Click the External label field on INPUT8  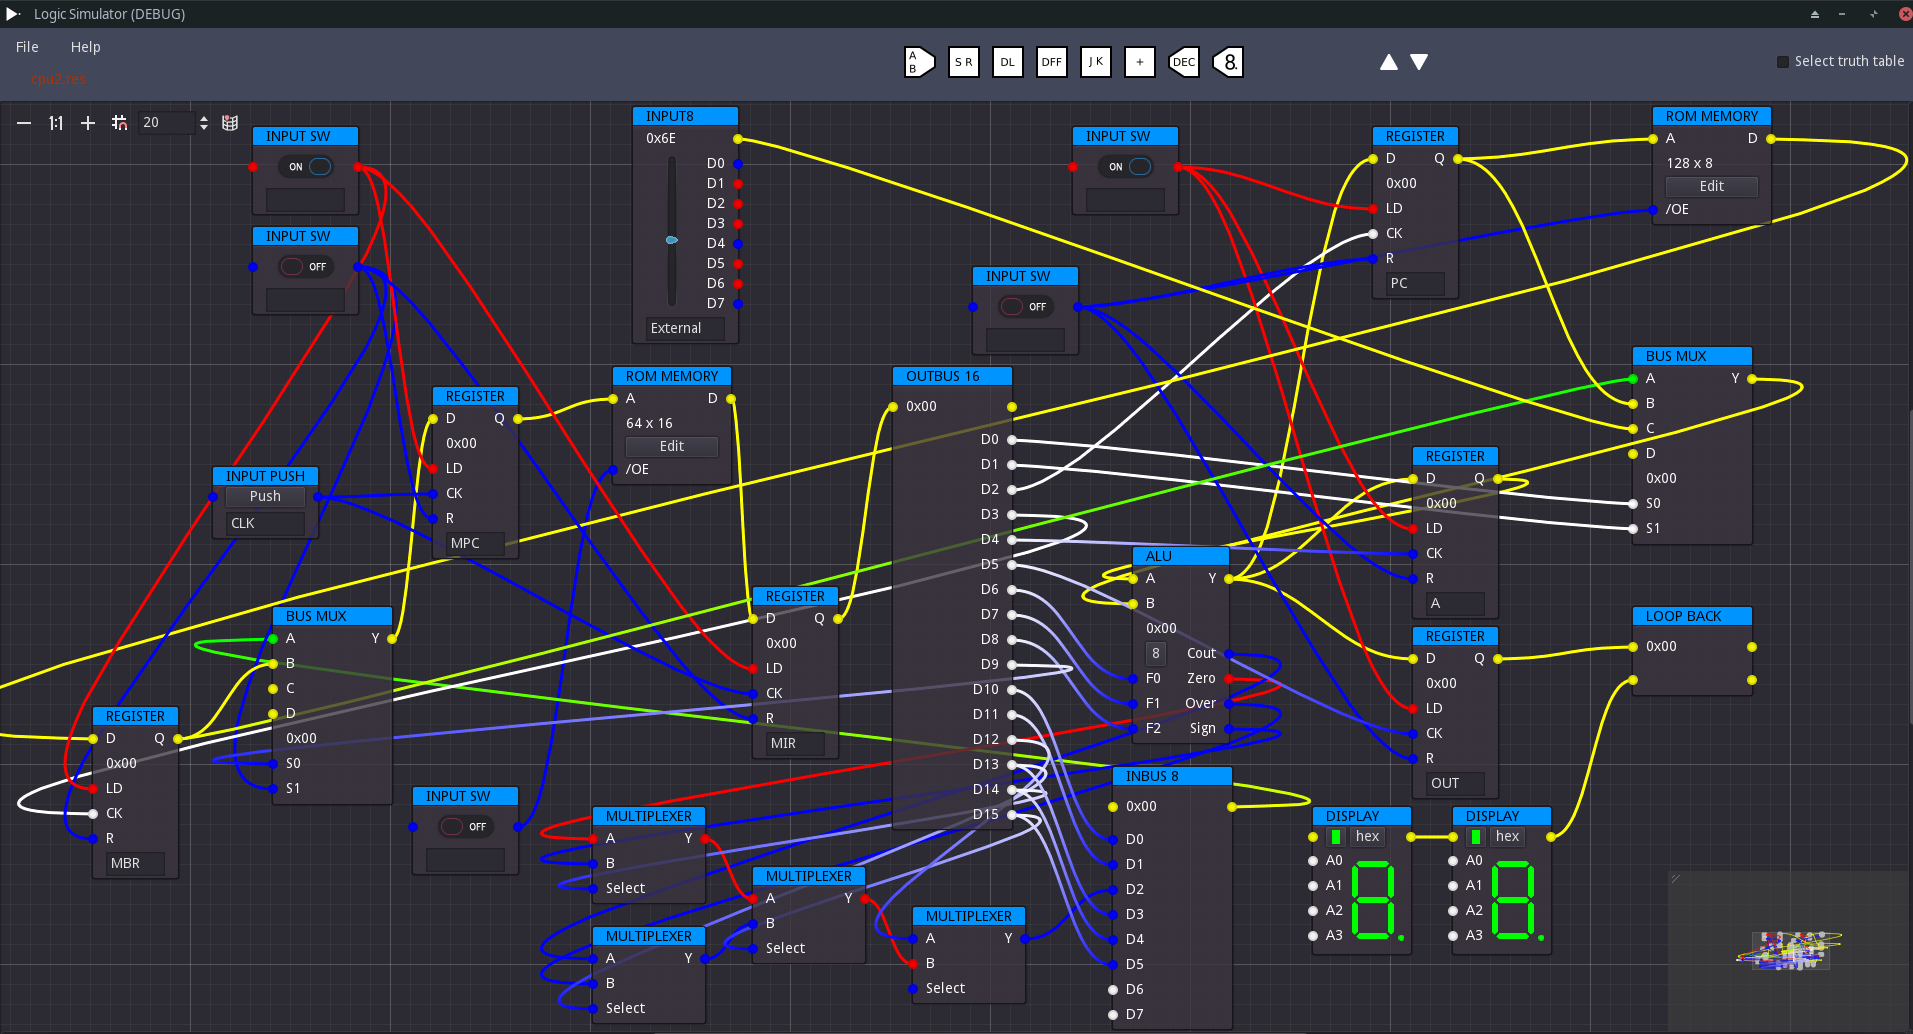click(685, 328)
